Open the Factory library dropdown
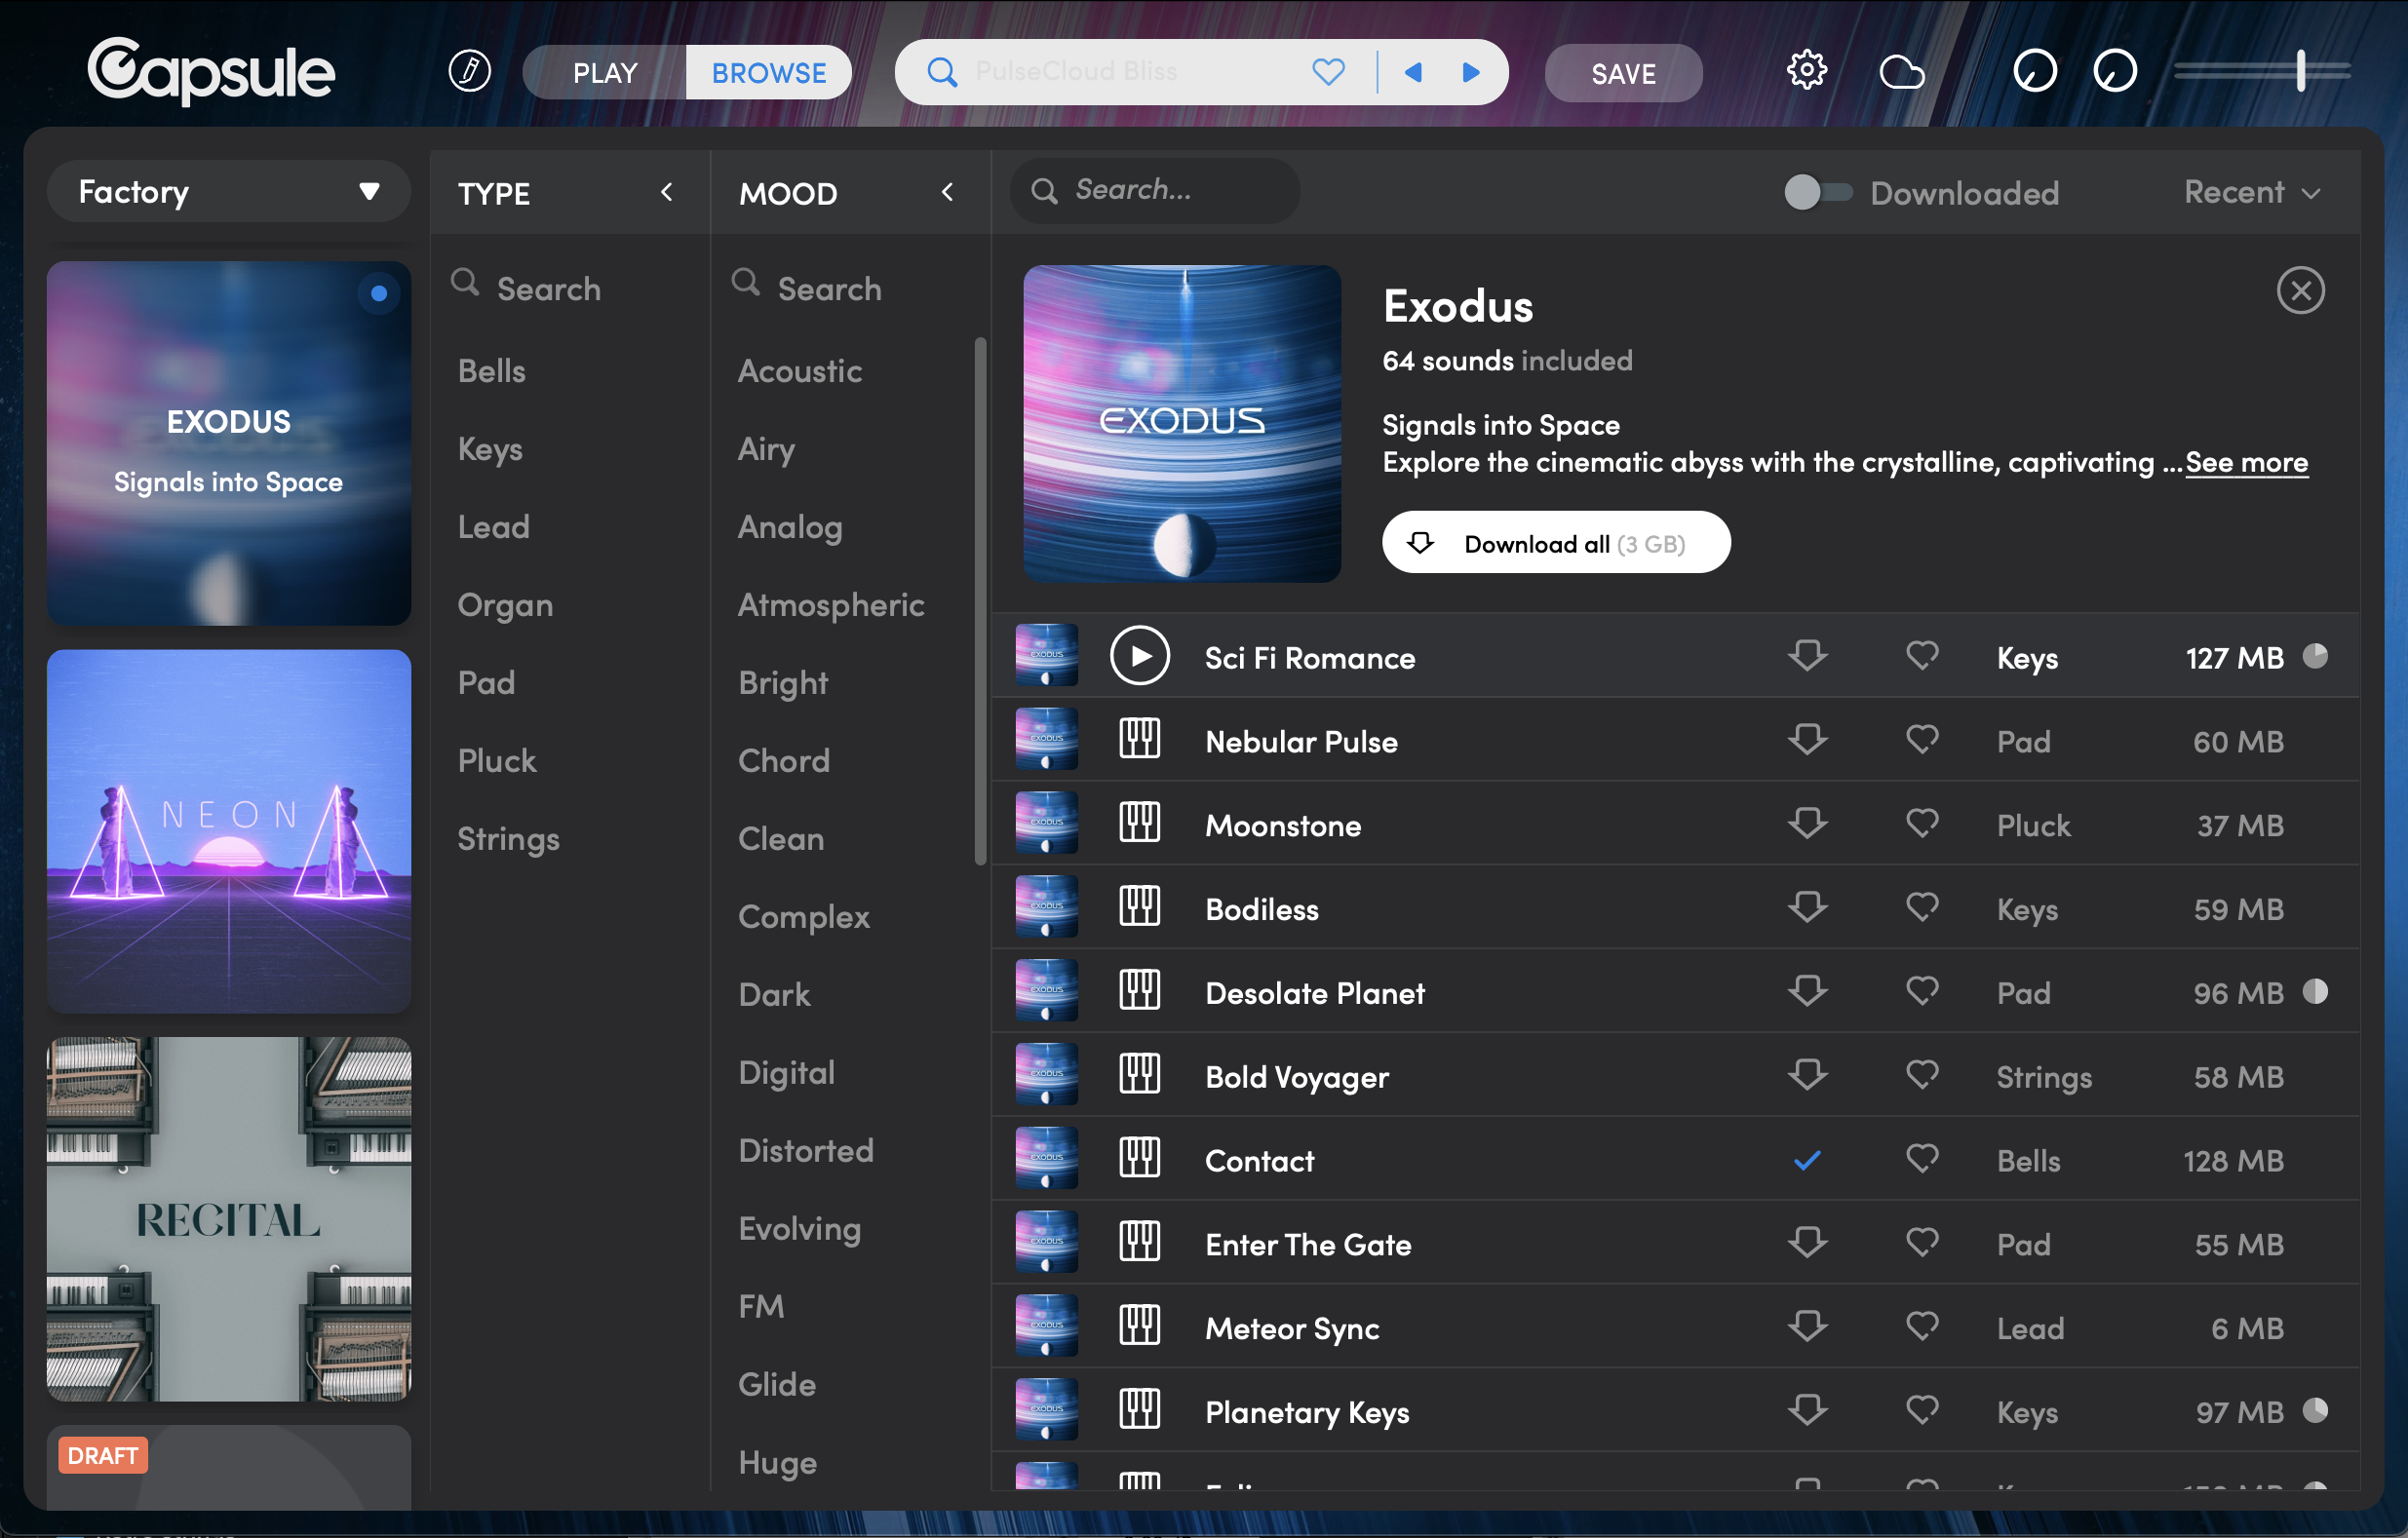This screenshot has height=1538, width=2408. click(x=229, y=192)
